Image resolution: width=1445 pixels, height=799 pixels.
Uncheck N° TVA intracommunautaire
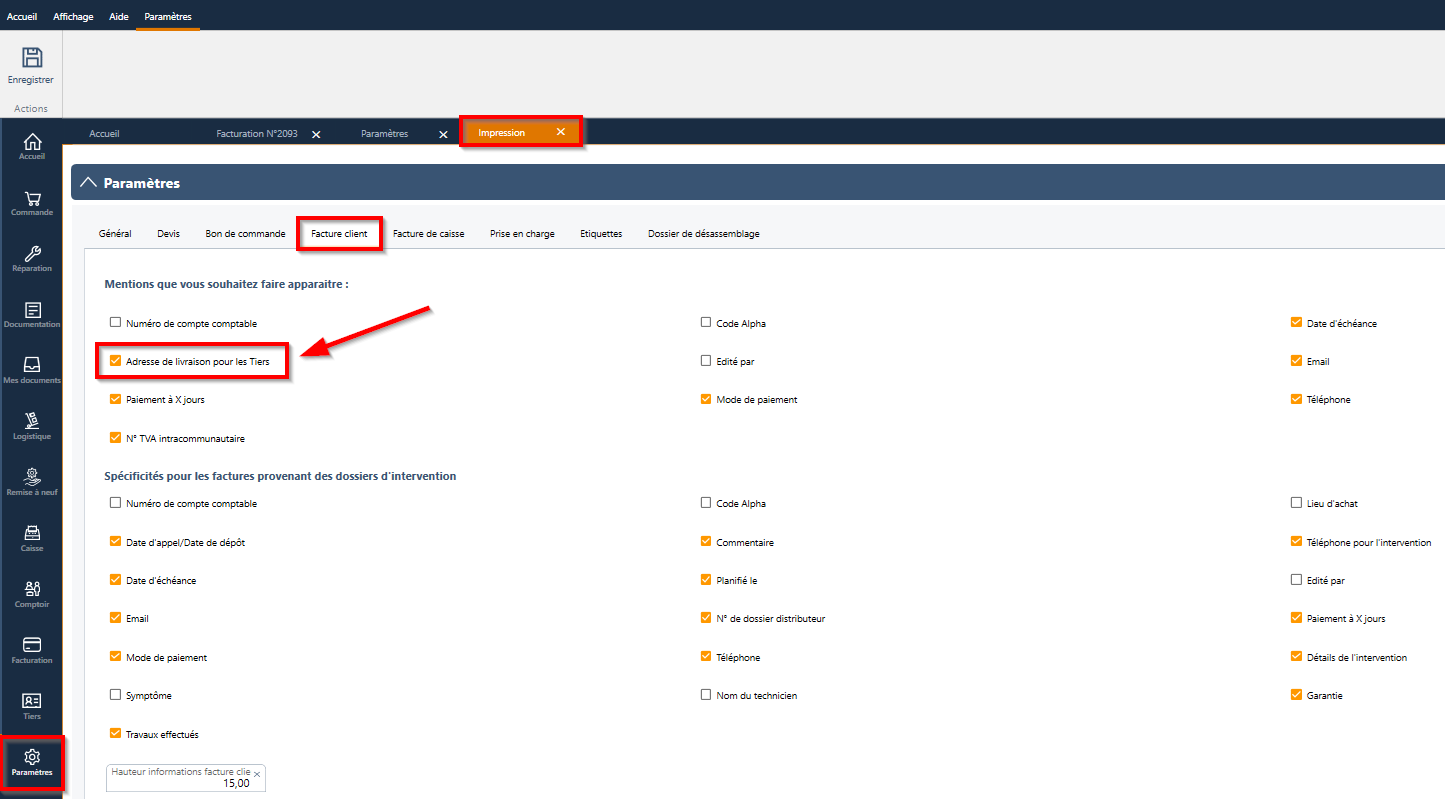(x=116, y=437)
